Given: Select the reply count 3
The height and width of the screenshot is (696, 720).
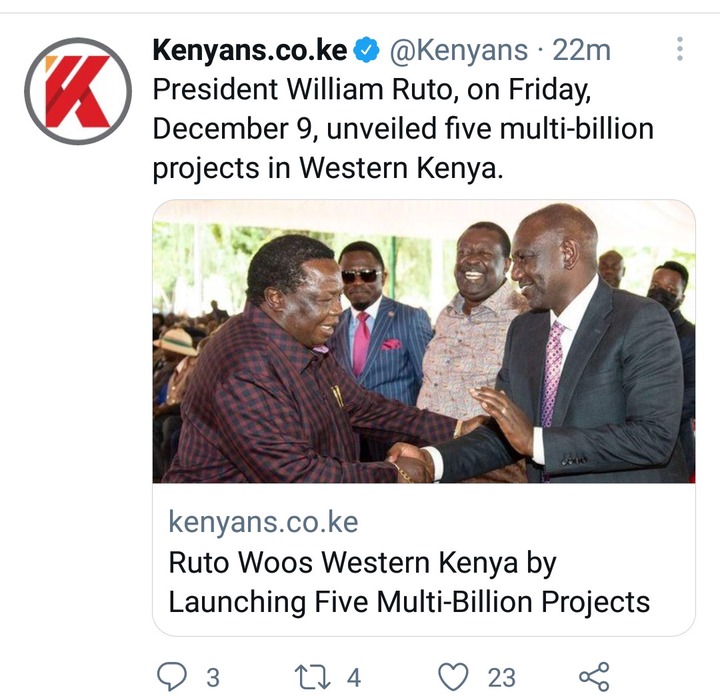Looking at the screenshot, I should click(x=213, y=678).
